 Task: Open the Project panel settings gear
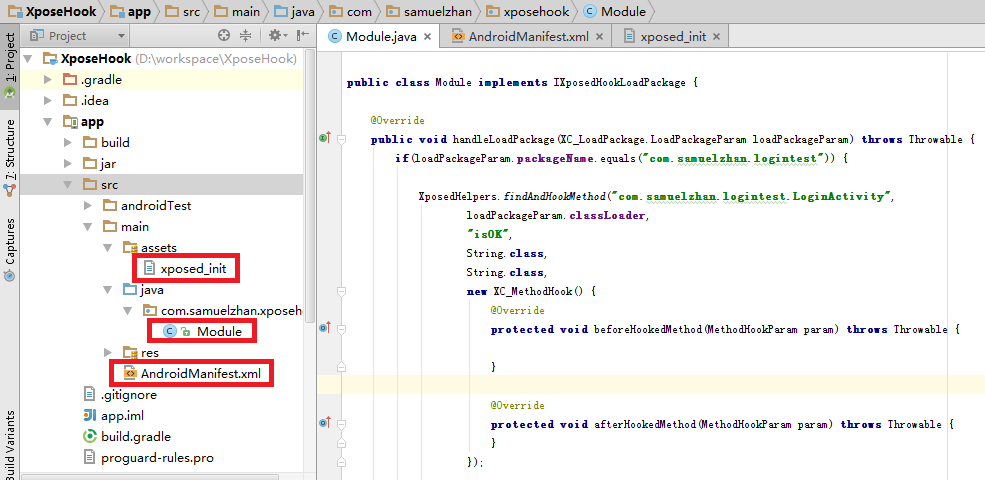pos(274,36)
